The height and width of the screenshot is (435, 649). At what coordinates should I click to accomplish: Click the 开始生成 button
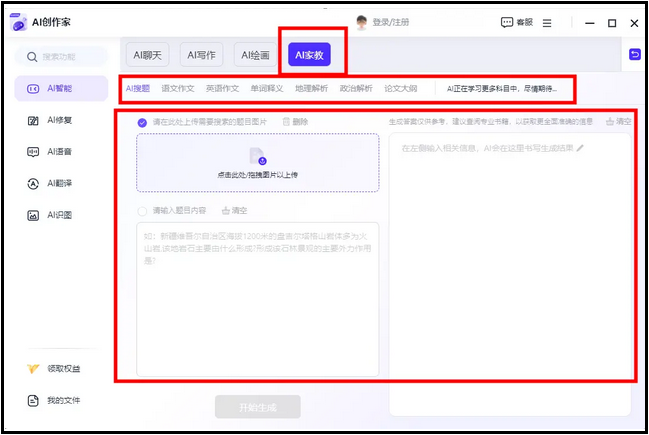click(257, 407)
